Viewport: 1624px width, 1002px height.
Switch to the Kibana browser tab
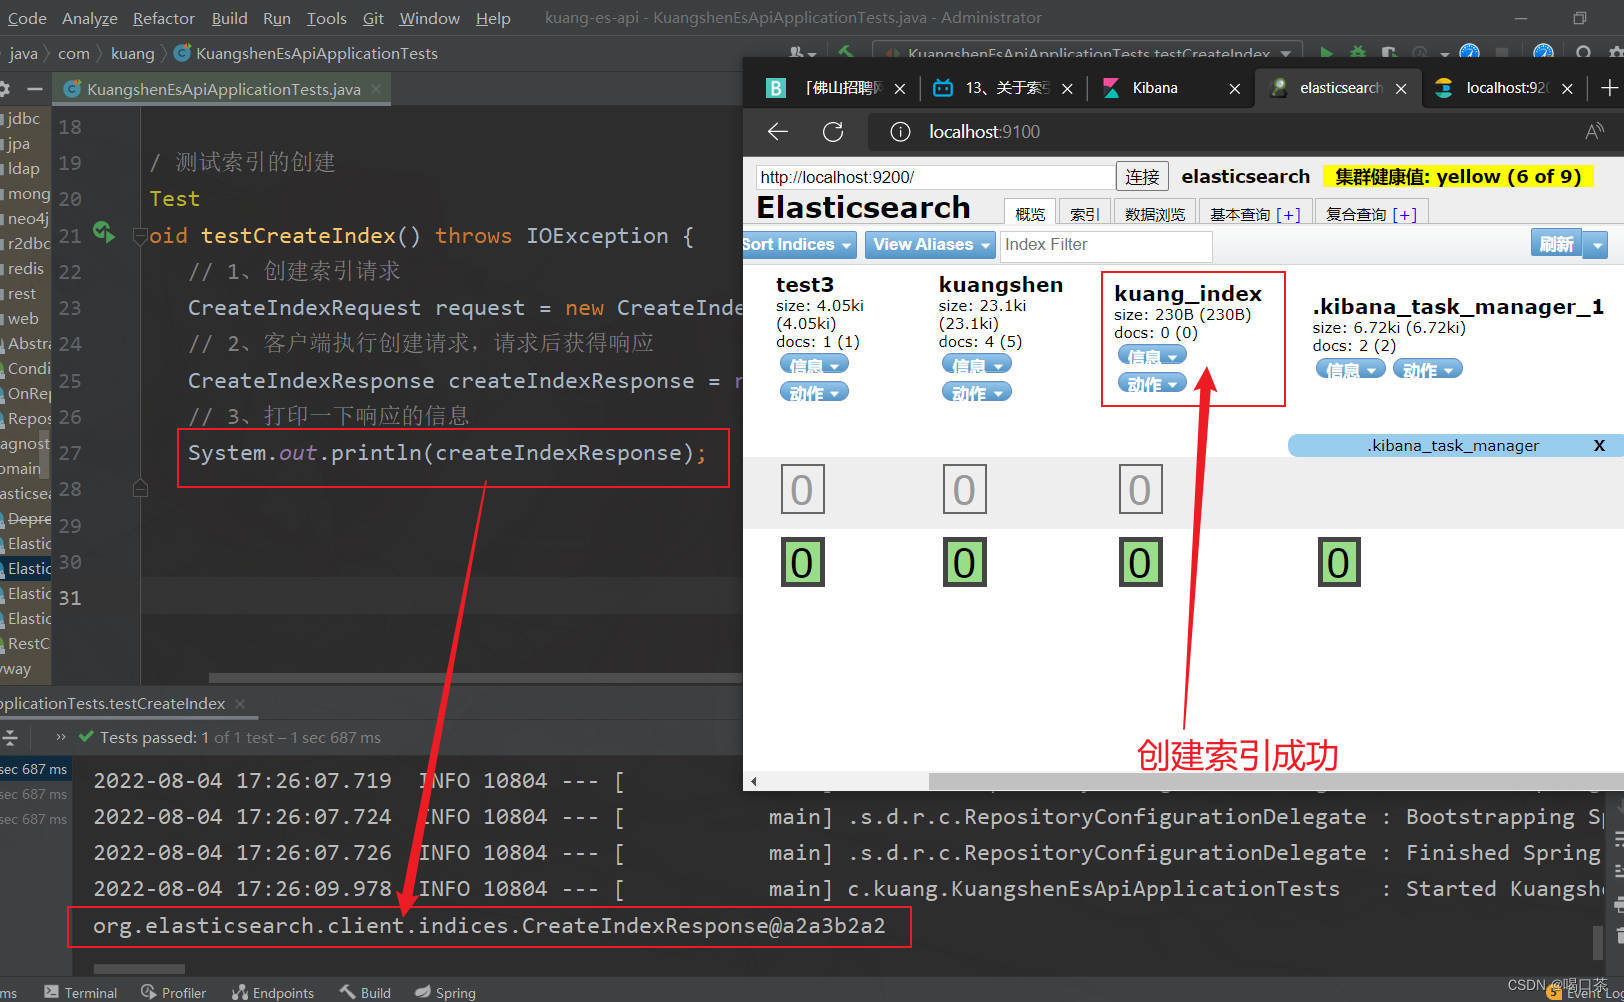pyautogui.click(x=1170, y=88)
